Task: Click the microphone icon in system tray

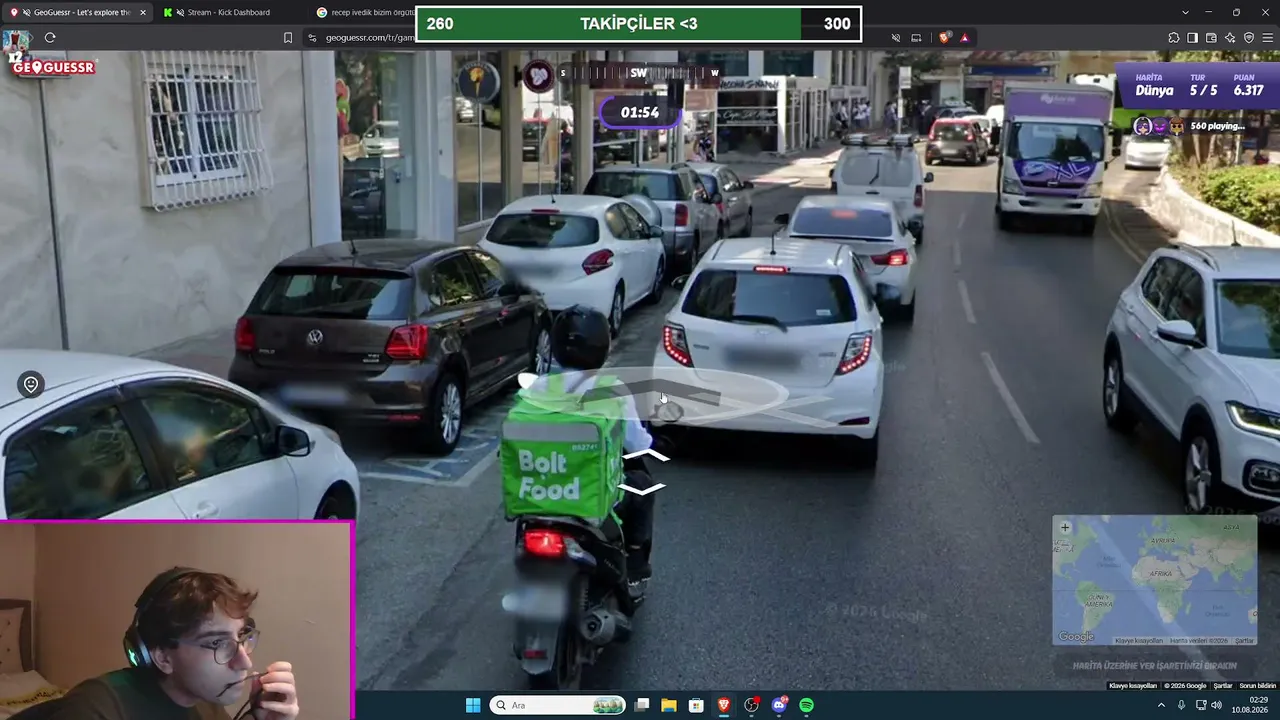Action: click(x=1181, y=705)
